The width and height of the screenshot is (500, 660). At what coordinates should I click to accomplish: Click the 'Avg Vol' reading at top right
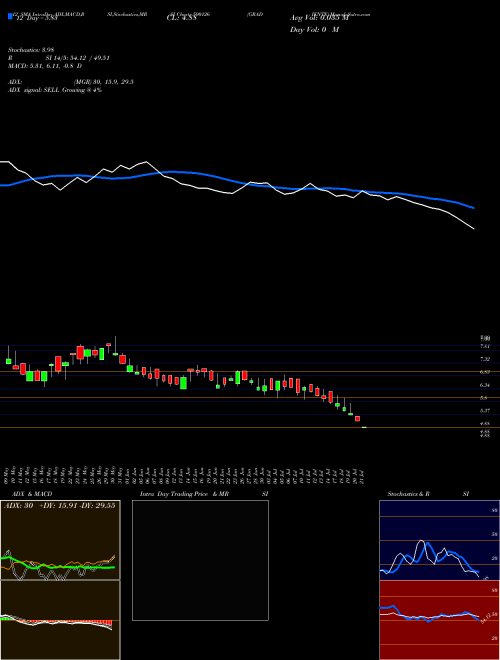(319, 18)
